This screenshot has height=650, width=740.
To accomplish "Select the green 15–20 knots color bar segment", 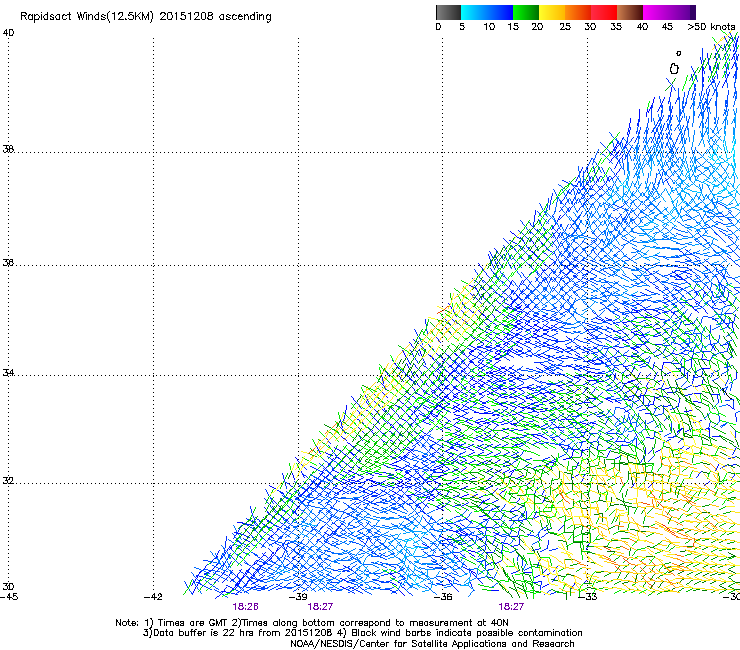I will tap(526, 12).
